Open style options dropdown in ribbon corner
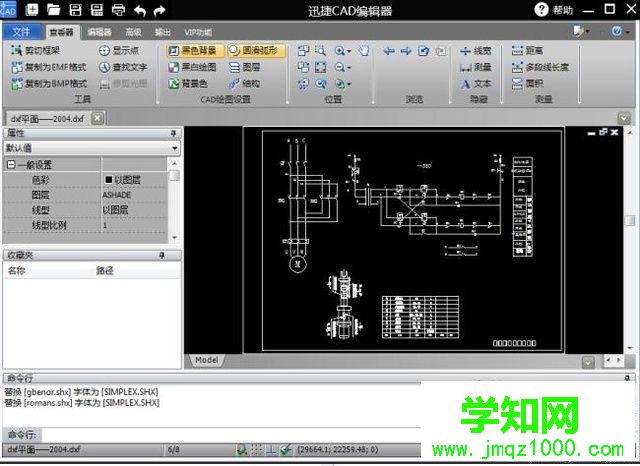640x466 pixels. point(587,31)
